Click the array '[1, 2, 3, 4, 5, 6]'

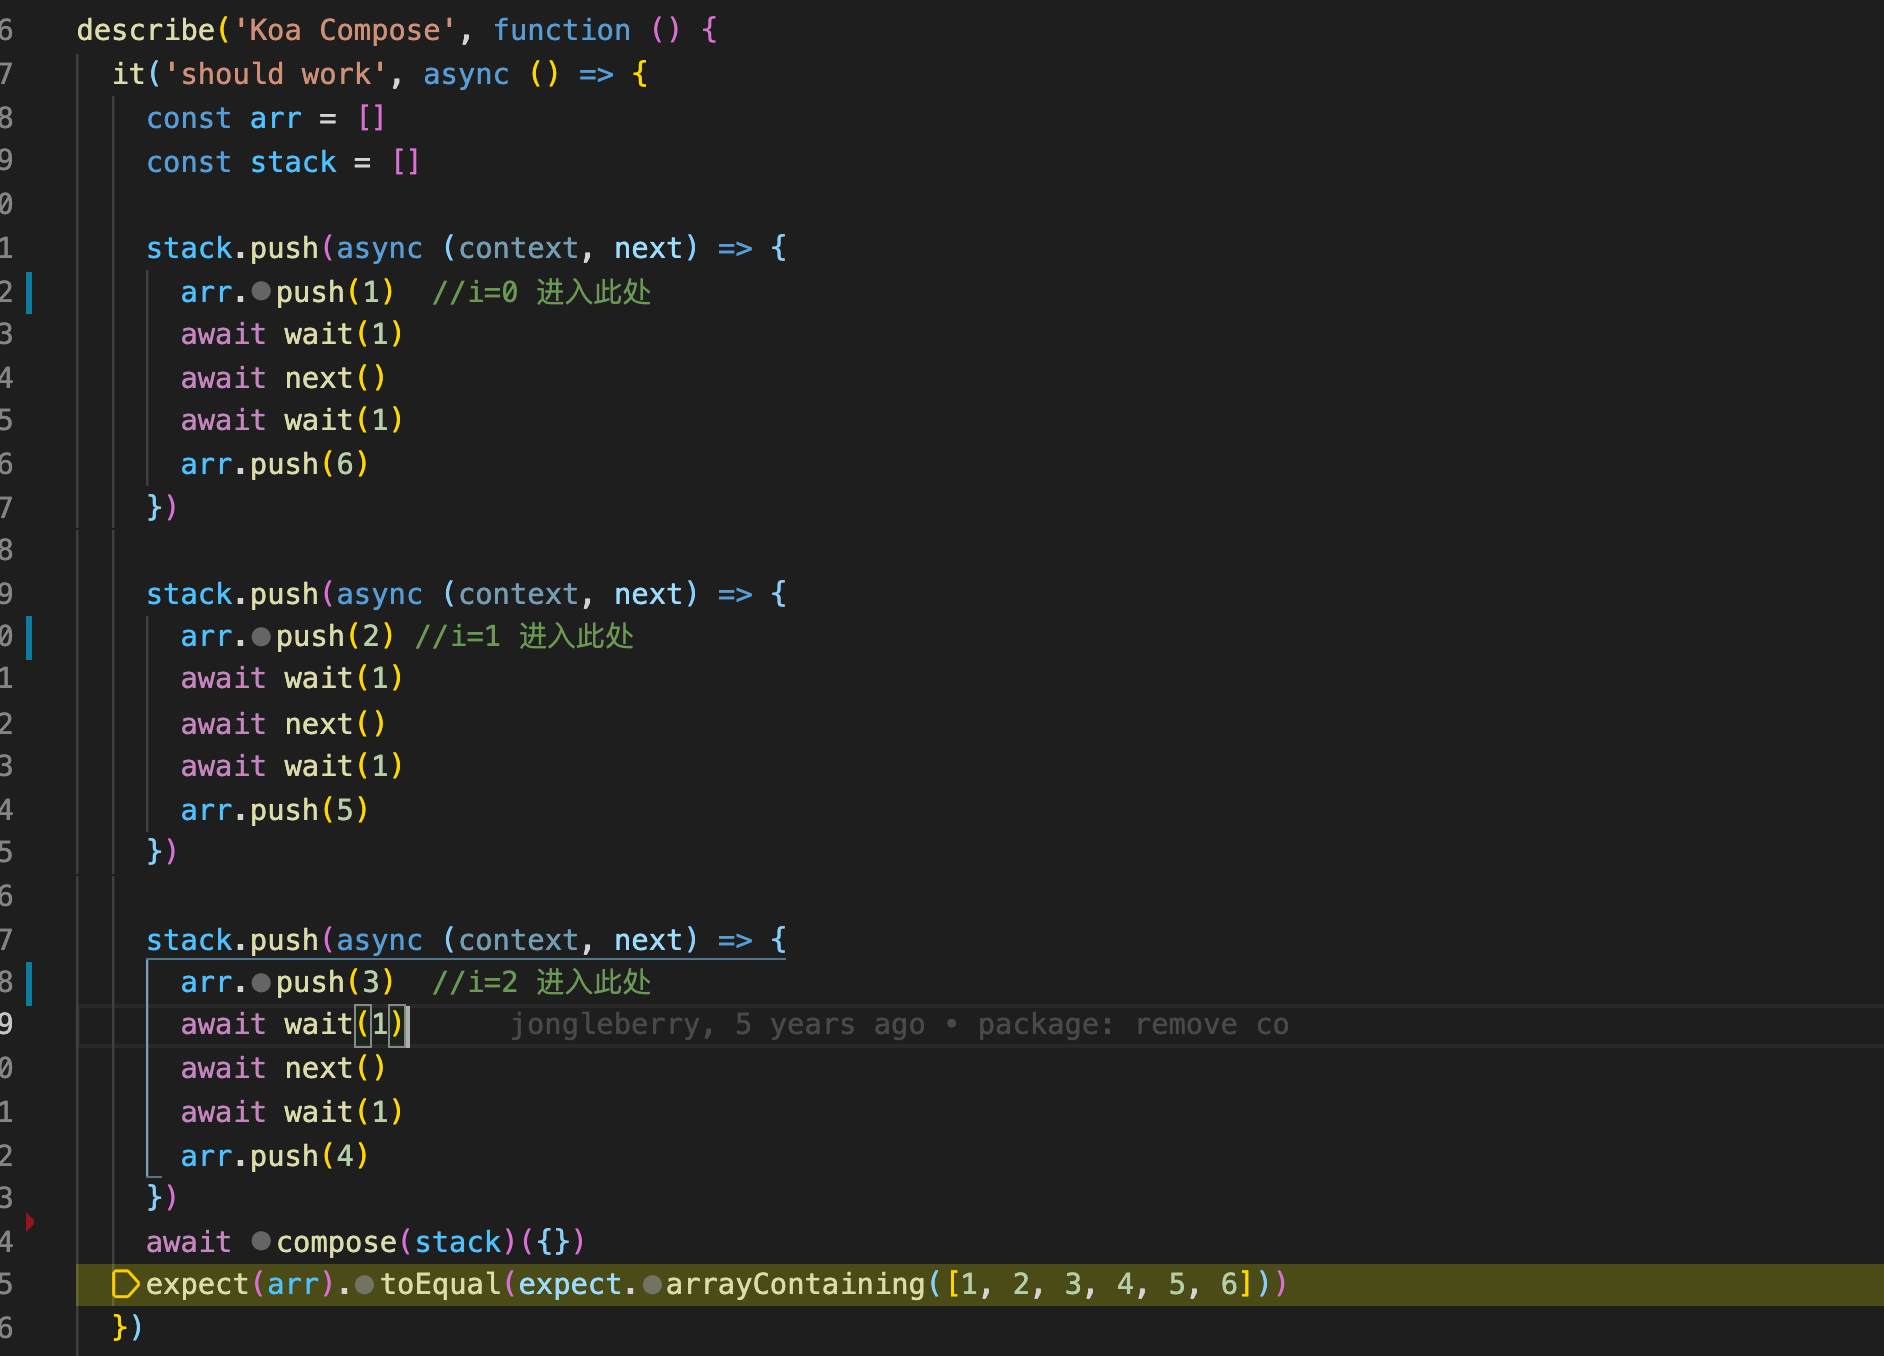coord(1099,1285)
